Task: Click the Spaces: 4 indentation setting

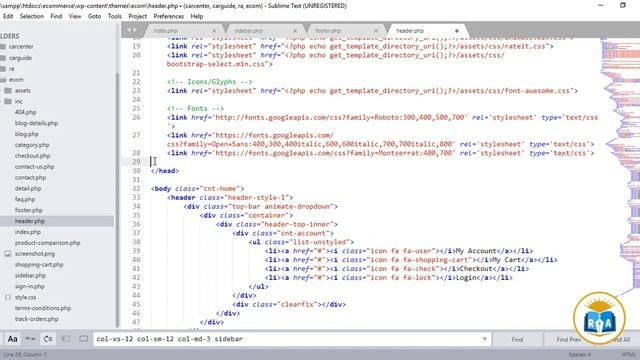Action: point(580,355)
